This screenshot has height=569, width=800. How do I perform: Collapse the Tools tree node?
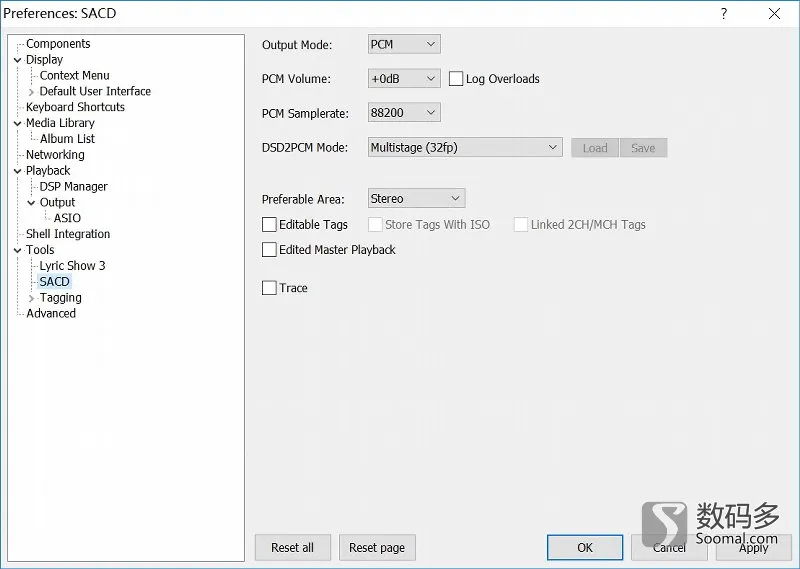point(18,251)
